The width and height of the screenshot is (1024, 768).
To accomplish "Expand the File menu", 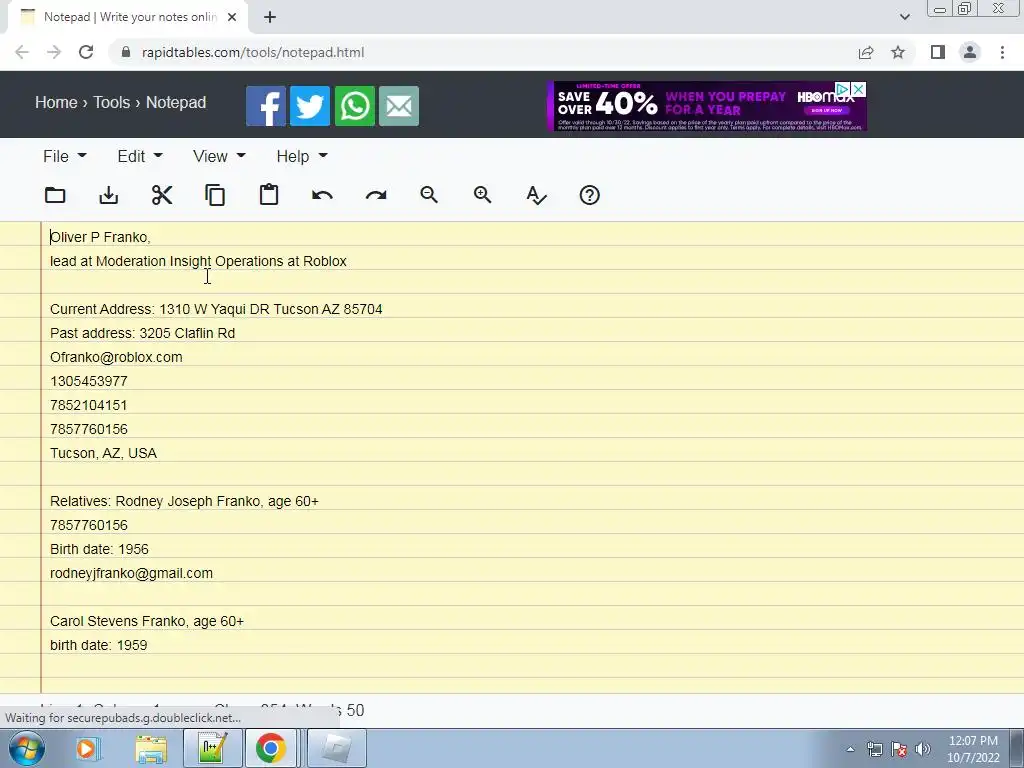I will pos(64,156).
